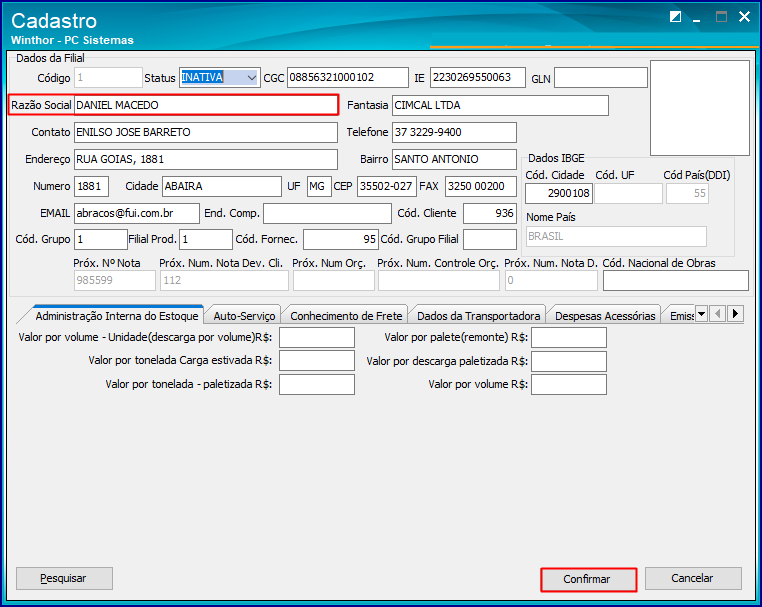
Task: Click the Cód. Grupo Filial empty field
Action: [x=489, y=240]
